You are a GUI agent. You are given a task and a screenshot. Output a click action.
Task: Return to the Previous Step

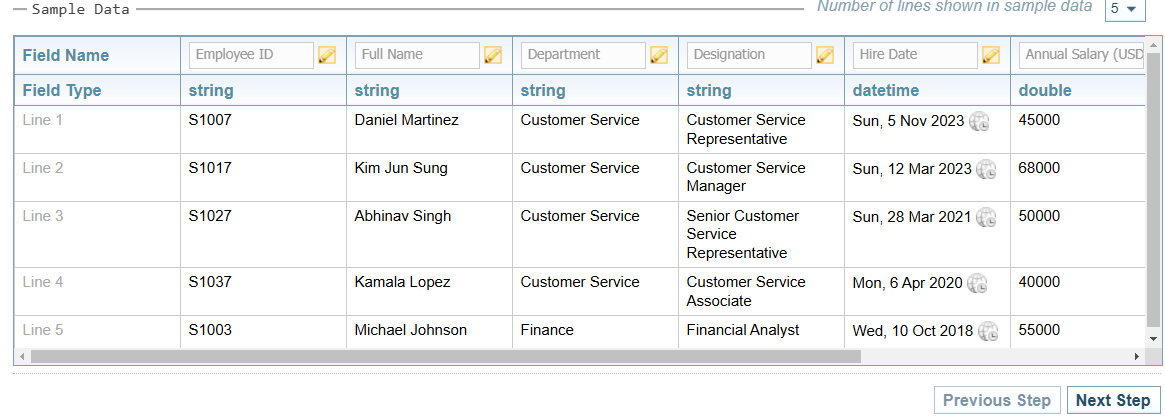(x=996, y=400)
